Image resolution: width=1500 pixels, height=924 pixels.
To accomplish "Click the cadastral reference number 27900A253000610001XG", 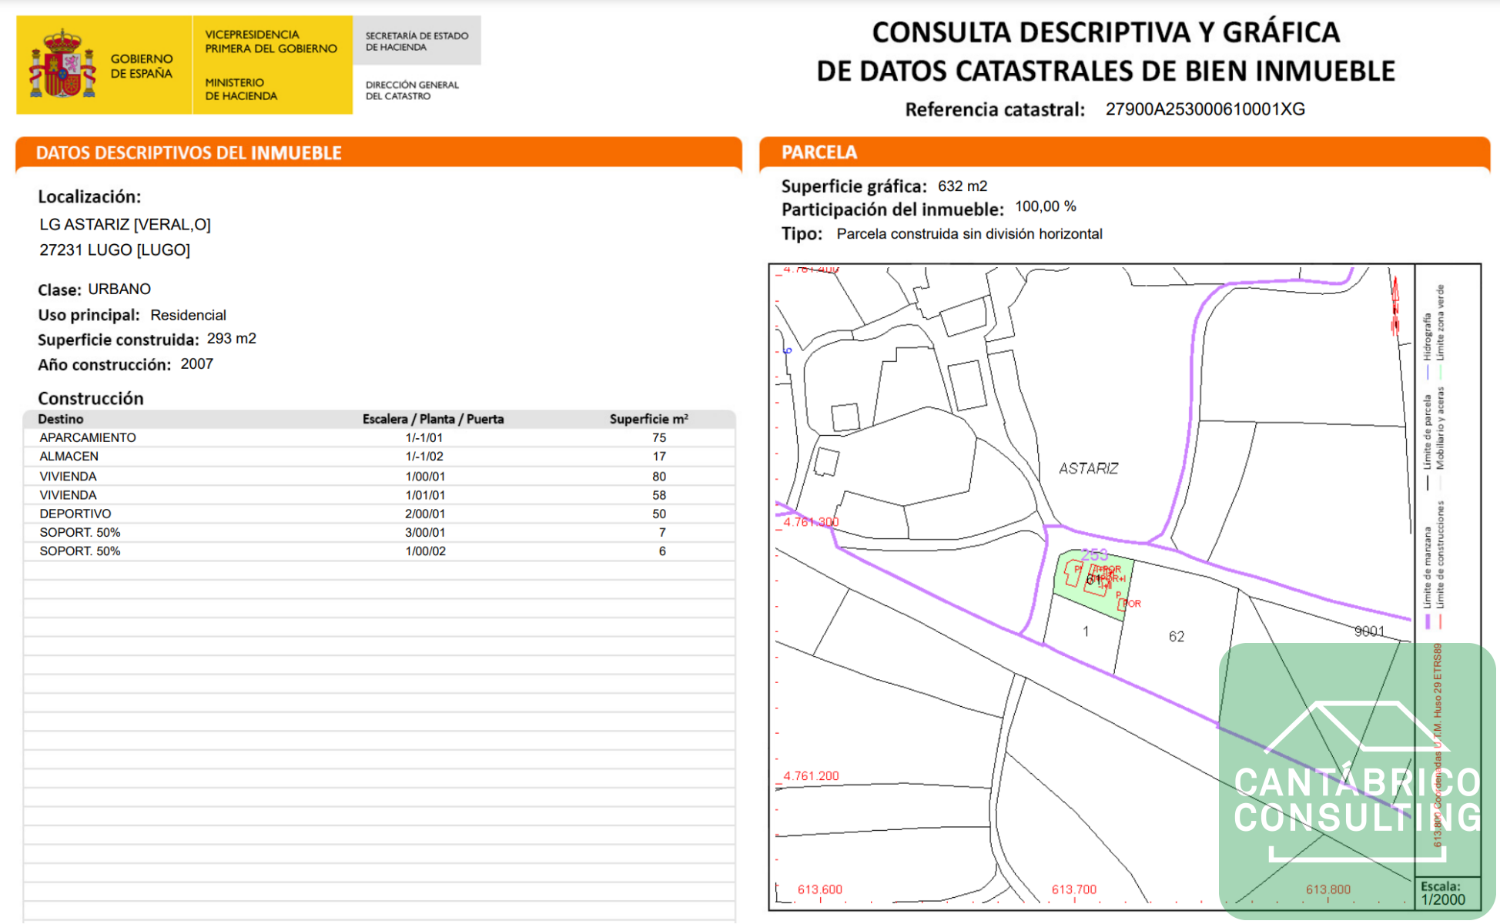I will [x=1205, y=109].
